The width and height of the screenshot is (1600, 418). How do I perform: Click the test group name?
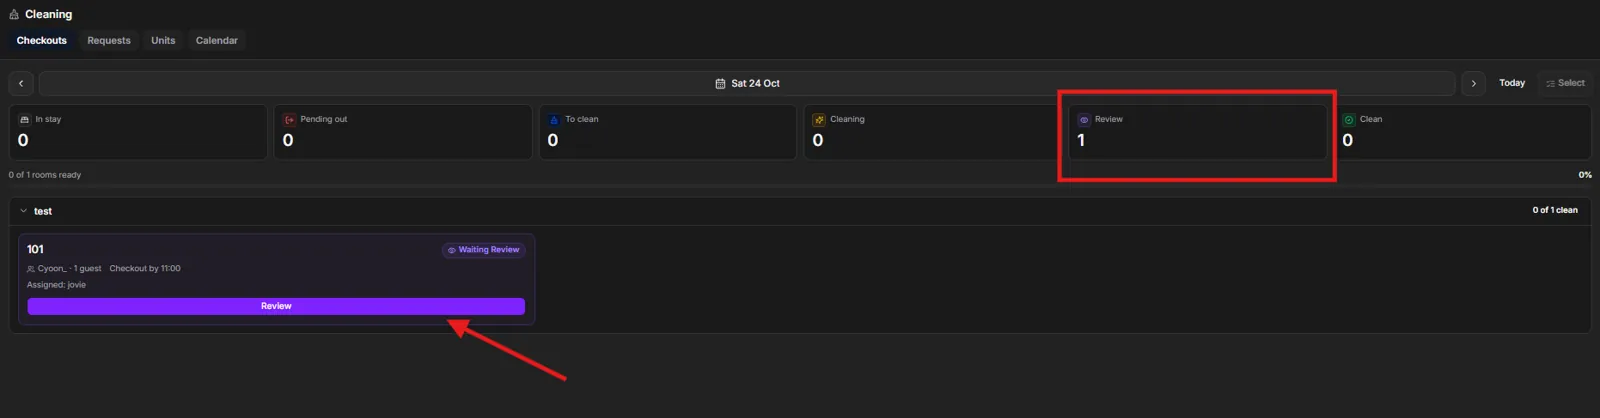[x=43, y=211]
